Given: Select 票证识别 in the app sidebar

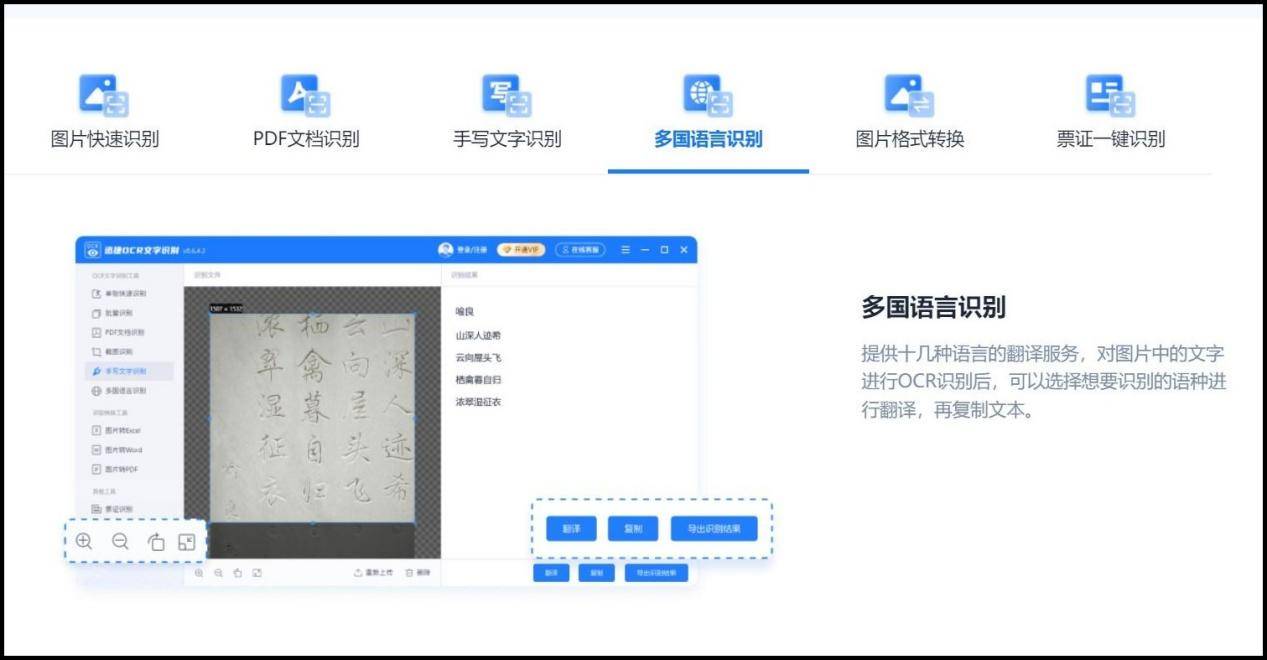Looking at the screenshot, I should (112, 508).
